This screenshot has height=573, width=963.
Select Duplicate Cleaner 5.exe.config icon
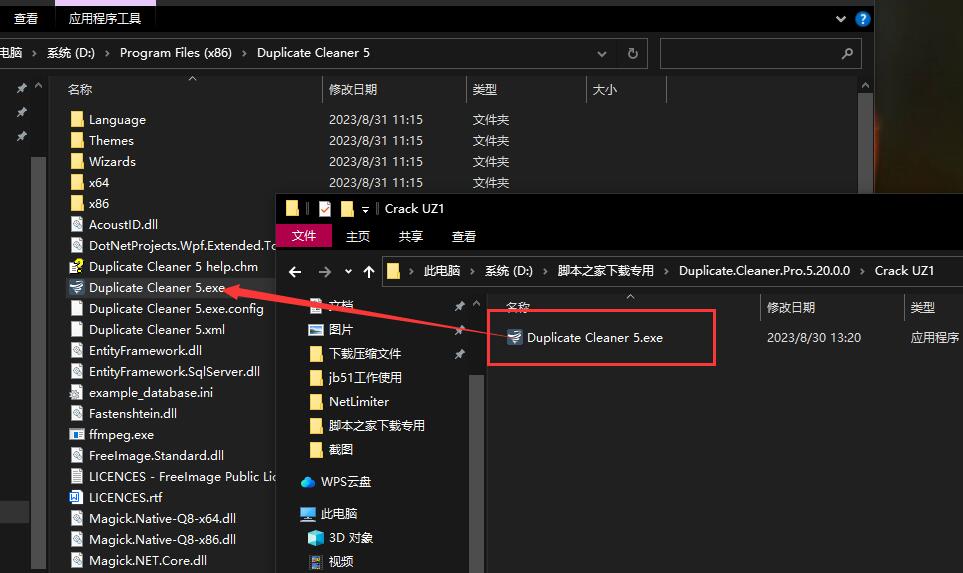(x=77, y=308)
